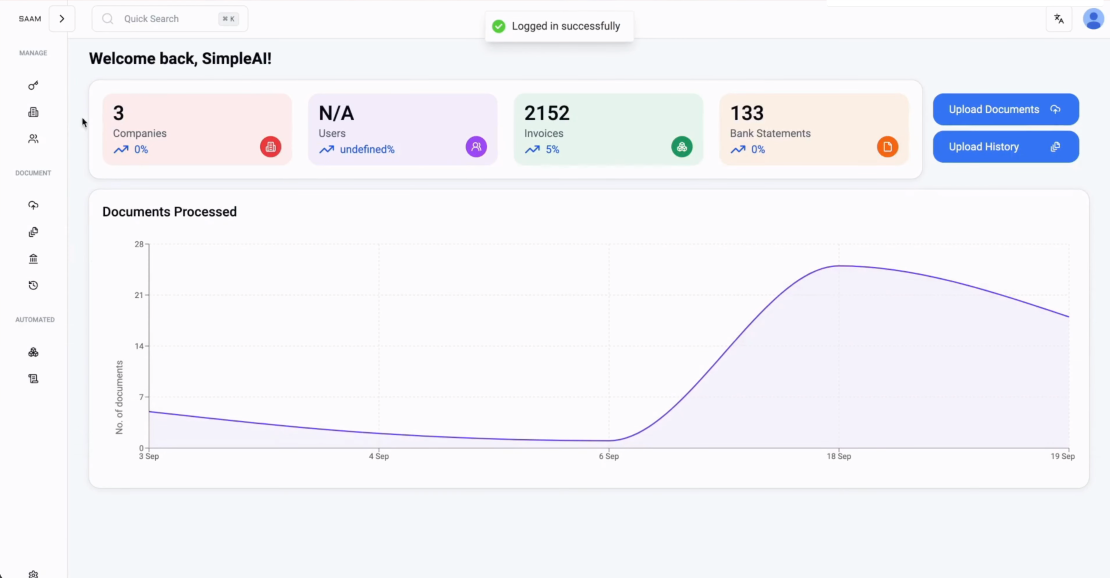Viewport: 1110px width, 578px height.
Task: Click the rules script icon under Automated
Action: 33,378
